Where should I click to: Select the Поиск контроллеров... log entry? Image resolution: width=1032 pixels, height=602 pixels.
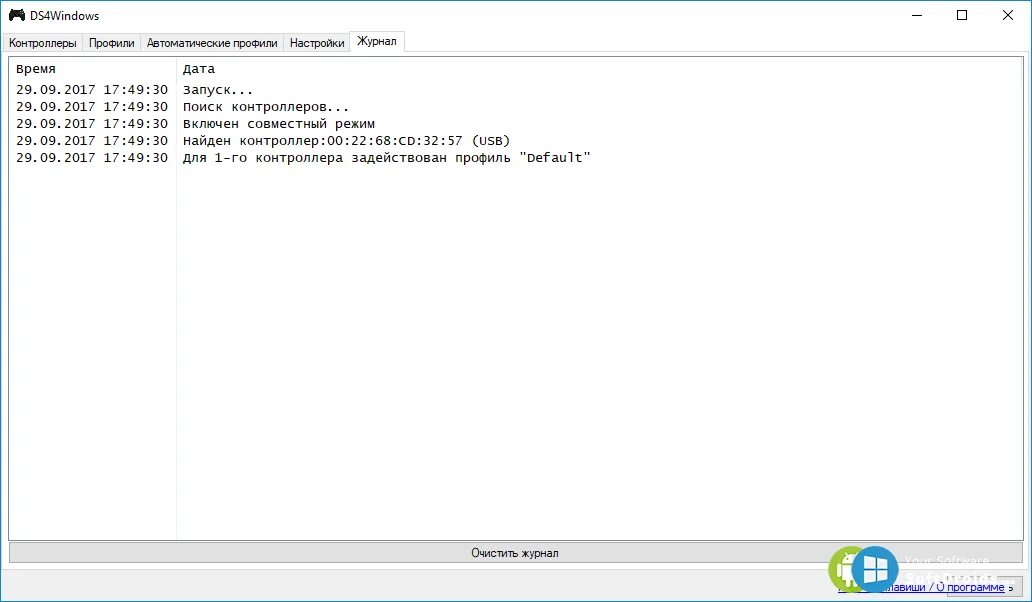pos(266,107)
